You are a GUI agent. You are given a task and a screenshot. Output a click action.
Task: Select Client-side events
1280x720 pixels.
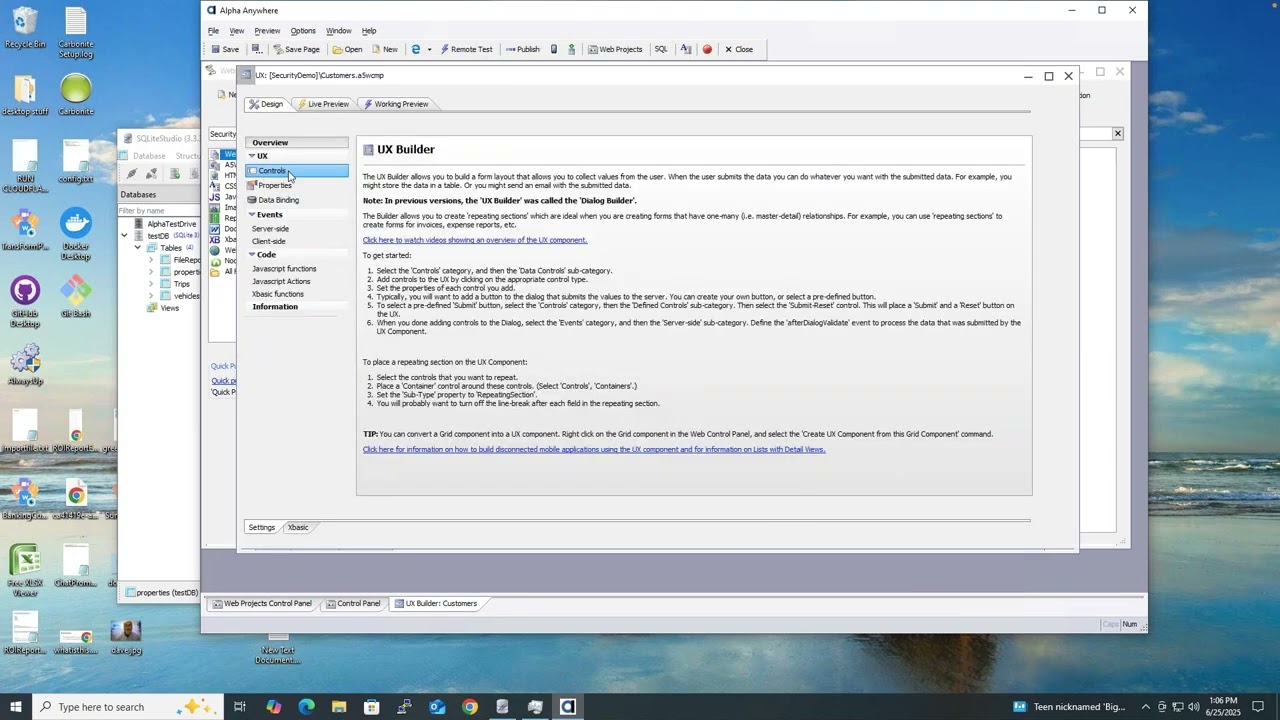point(269,241)
